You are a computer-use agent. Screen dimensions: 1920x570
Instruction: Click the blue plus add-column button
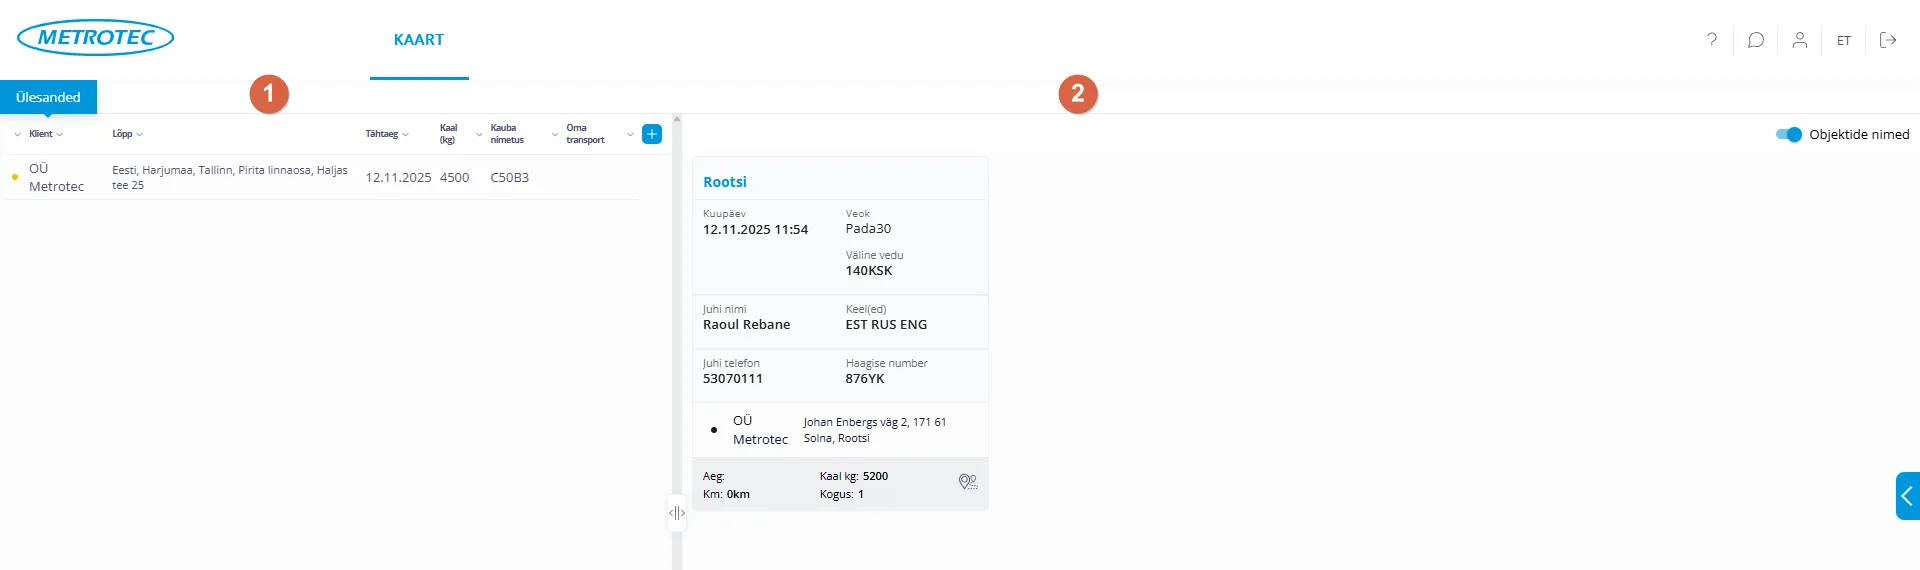point(652,134)
